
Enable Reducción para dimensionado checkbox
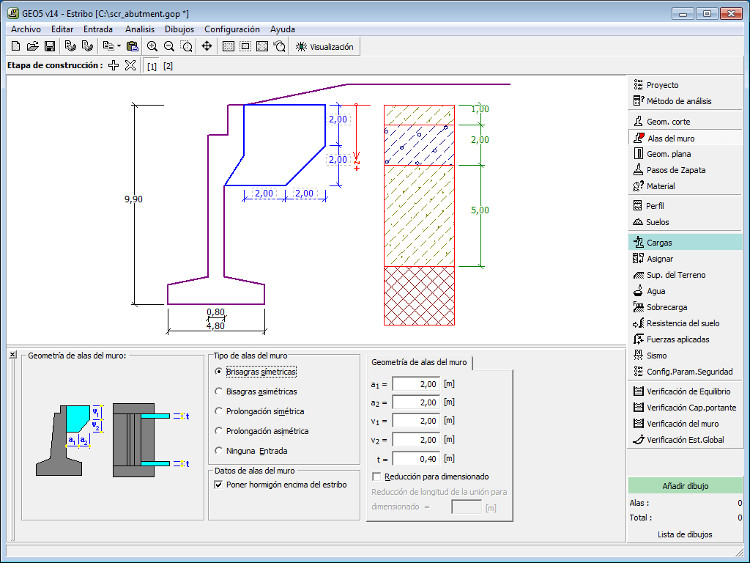pos(376,476)
